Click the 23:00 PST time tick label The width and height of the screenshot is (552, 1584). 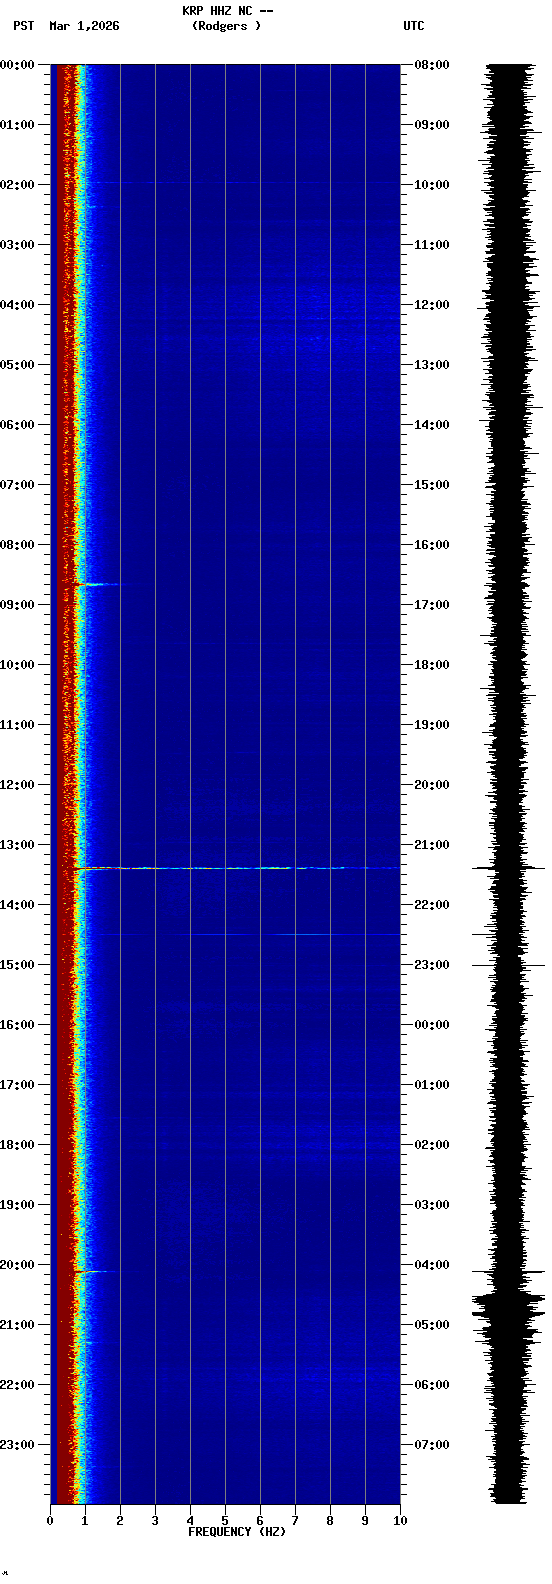coord(17,1445)
